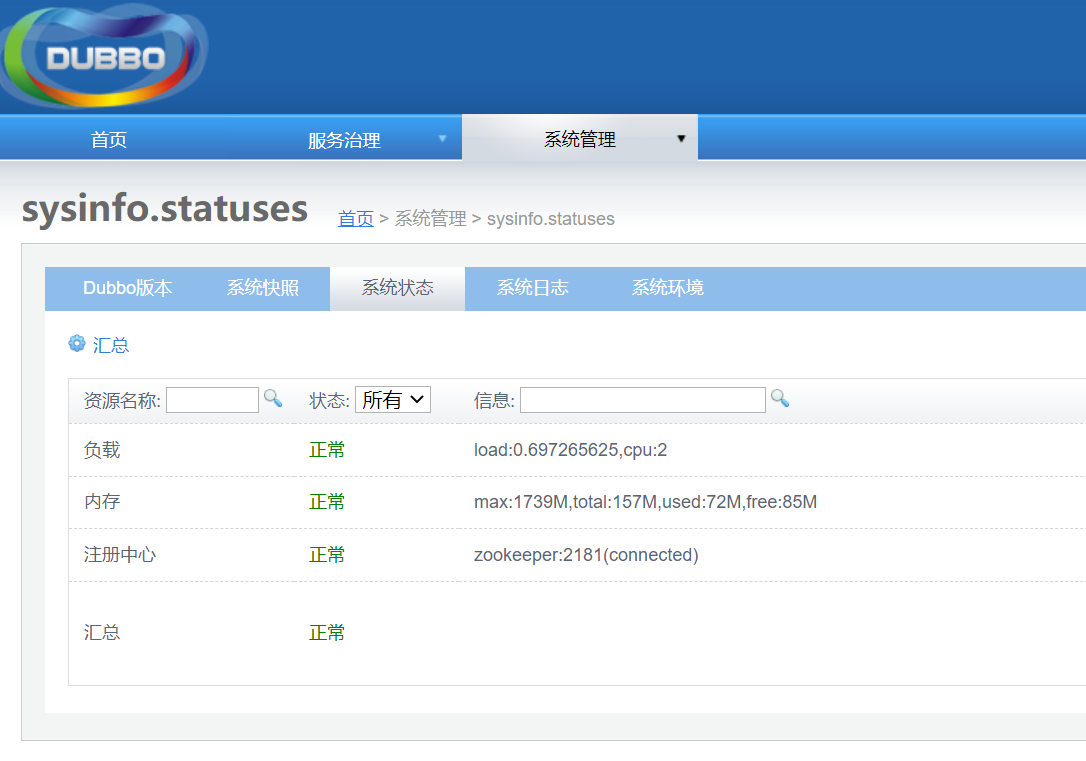Screen dimensions: 1086x761
Task: Click inside the 资源名称 input box
Action: click(212, 399)
